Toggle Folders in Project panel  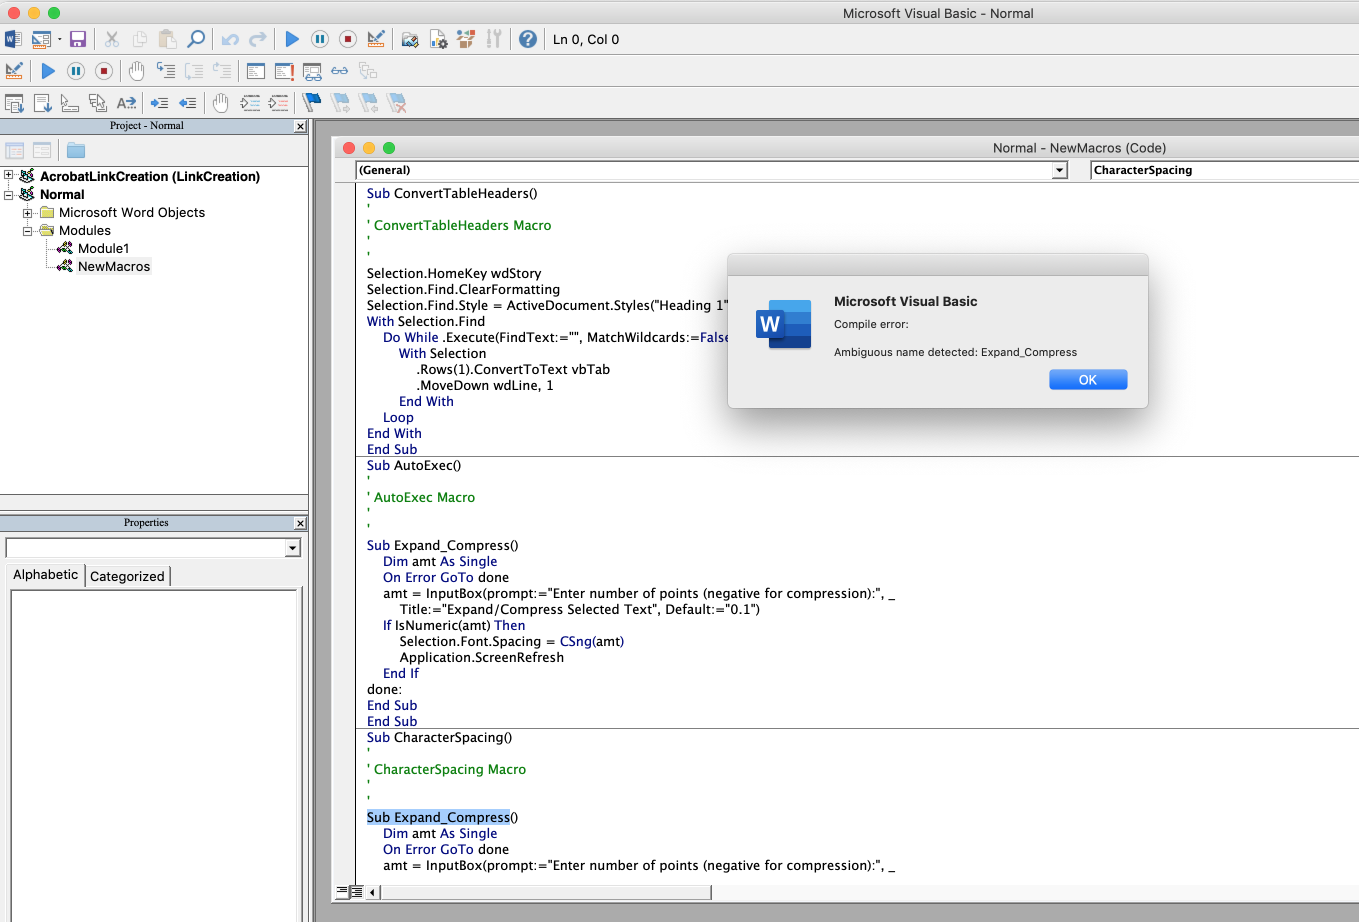click(76, 151)
